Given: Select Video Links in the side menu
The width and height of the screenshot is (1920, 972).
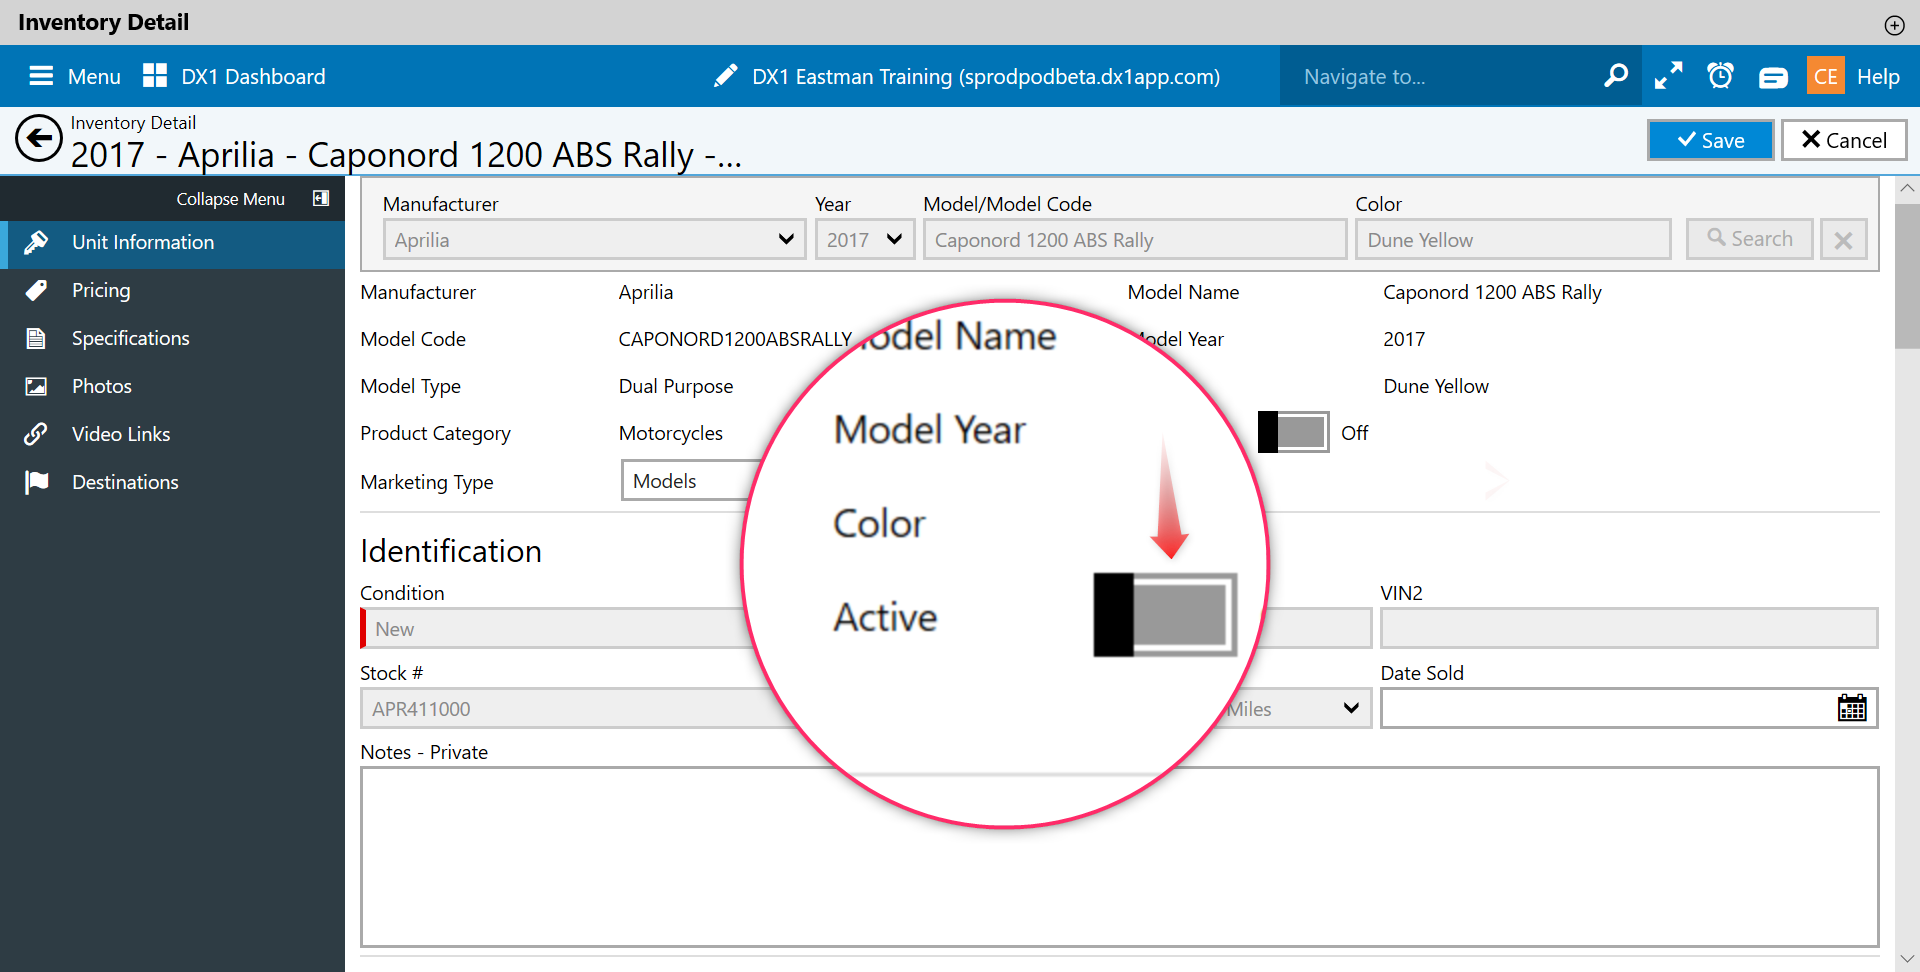Looking at the screenshot, I should pyautogui.click(x=172, y=434).
